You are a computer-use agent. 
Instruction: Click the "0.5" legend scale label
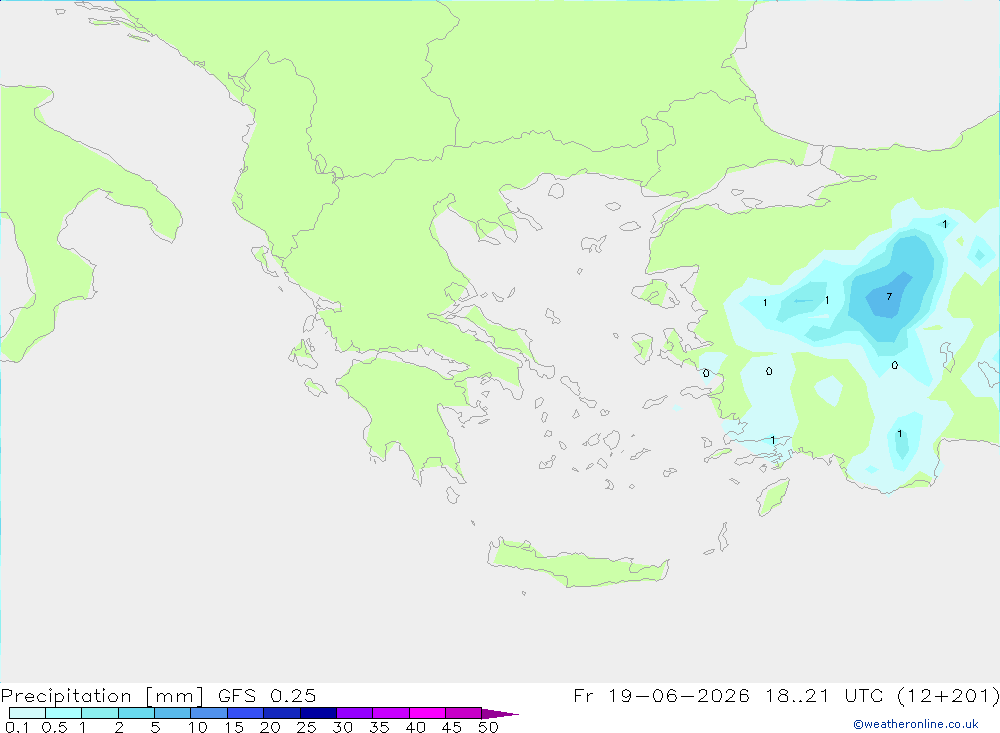(54, 727)
